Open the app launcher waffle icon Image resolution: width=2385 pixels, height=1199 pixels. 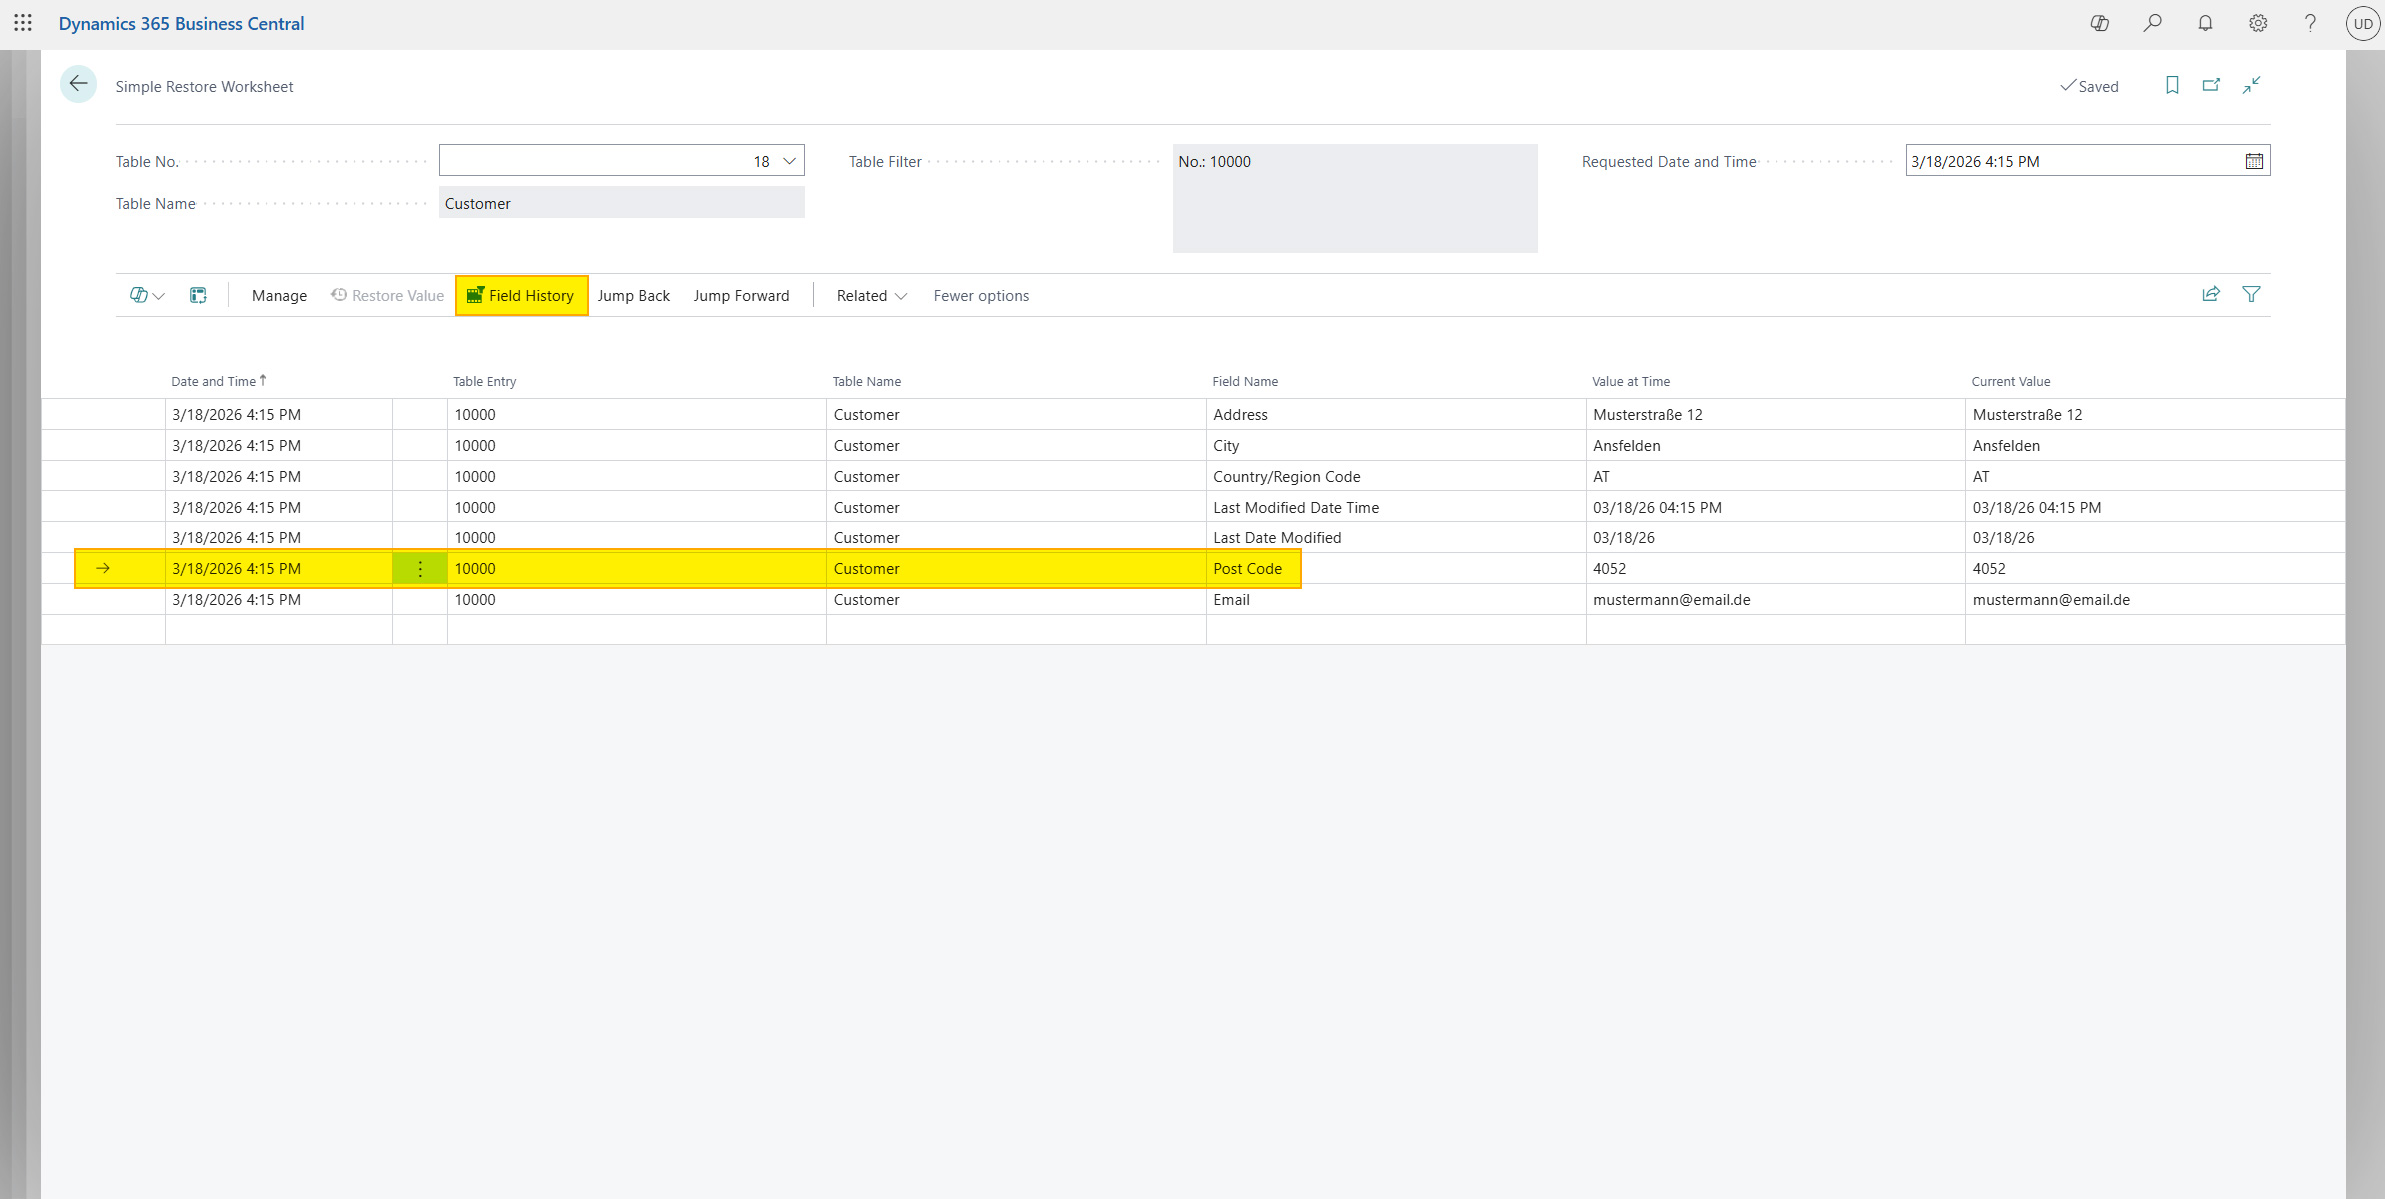tap(23, 23)
